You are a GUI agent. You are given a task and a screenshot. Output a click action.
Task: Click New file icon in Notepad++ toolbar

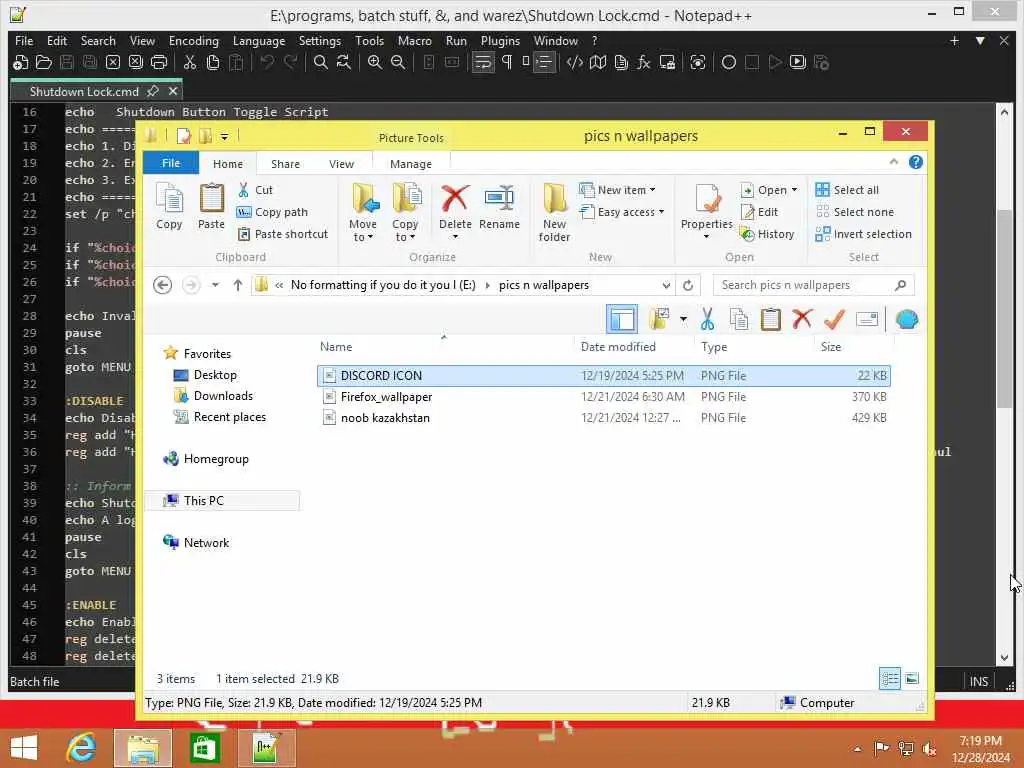pyautogui.click(x=20, y=63)
